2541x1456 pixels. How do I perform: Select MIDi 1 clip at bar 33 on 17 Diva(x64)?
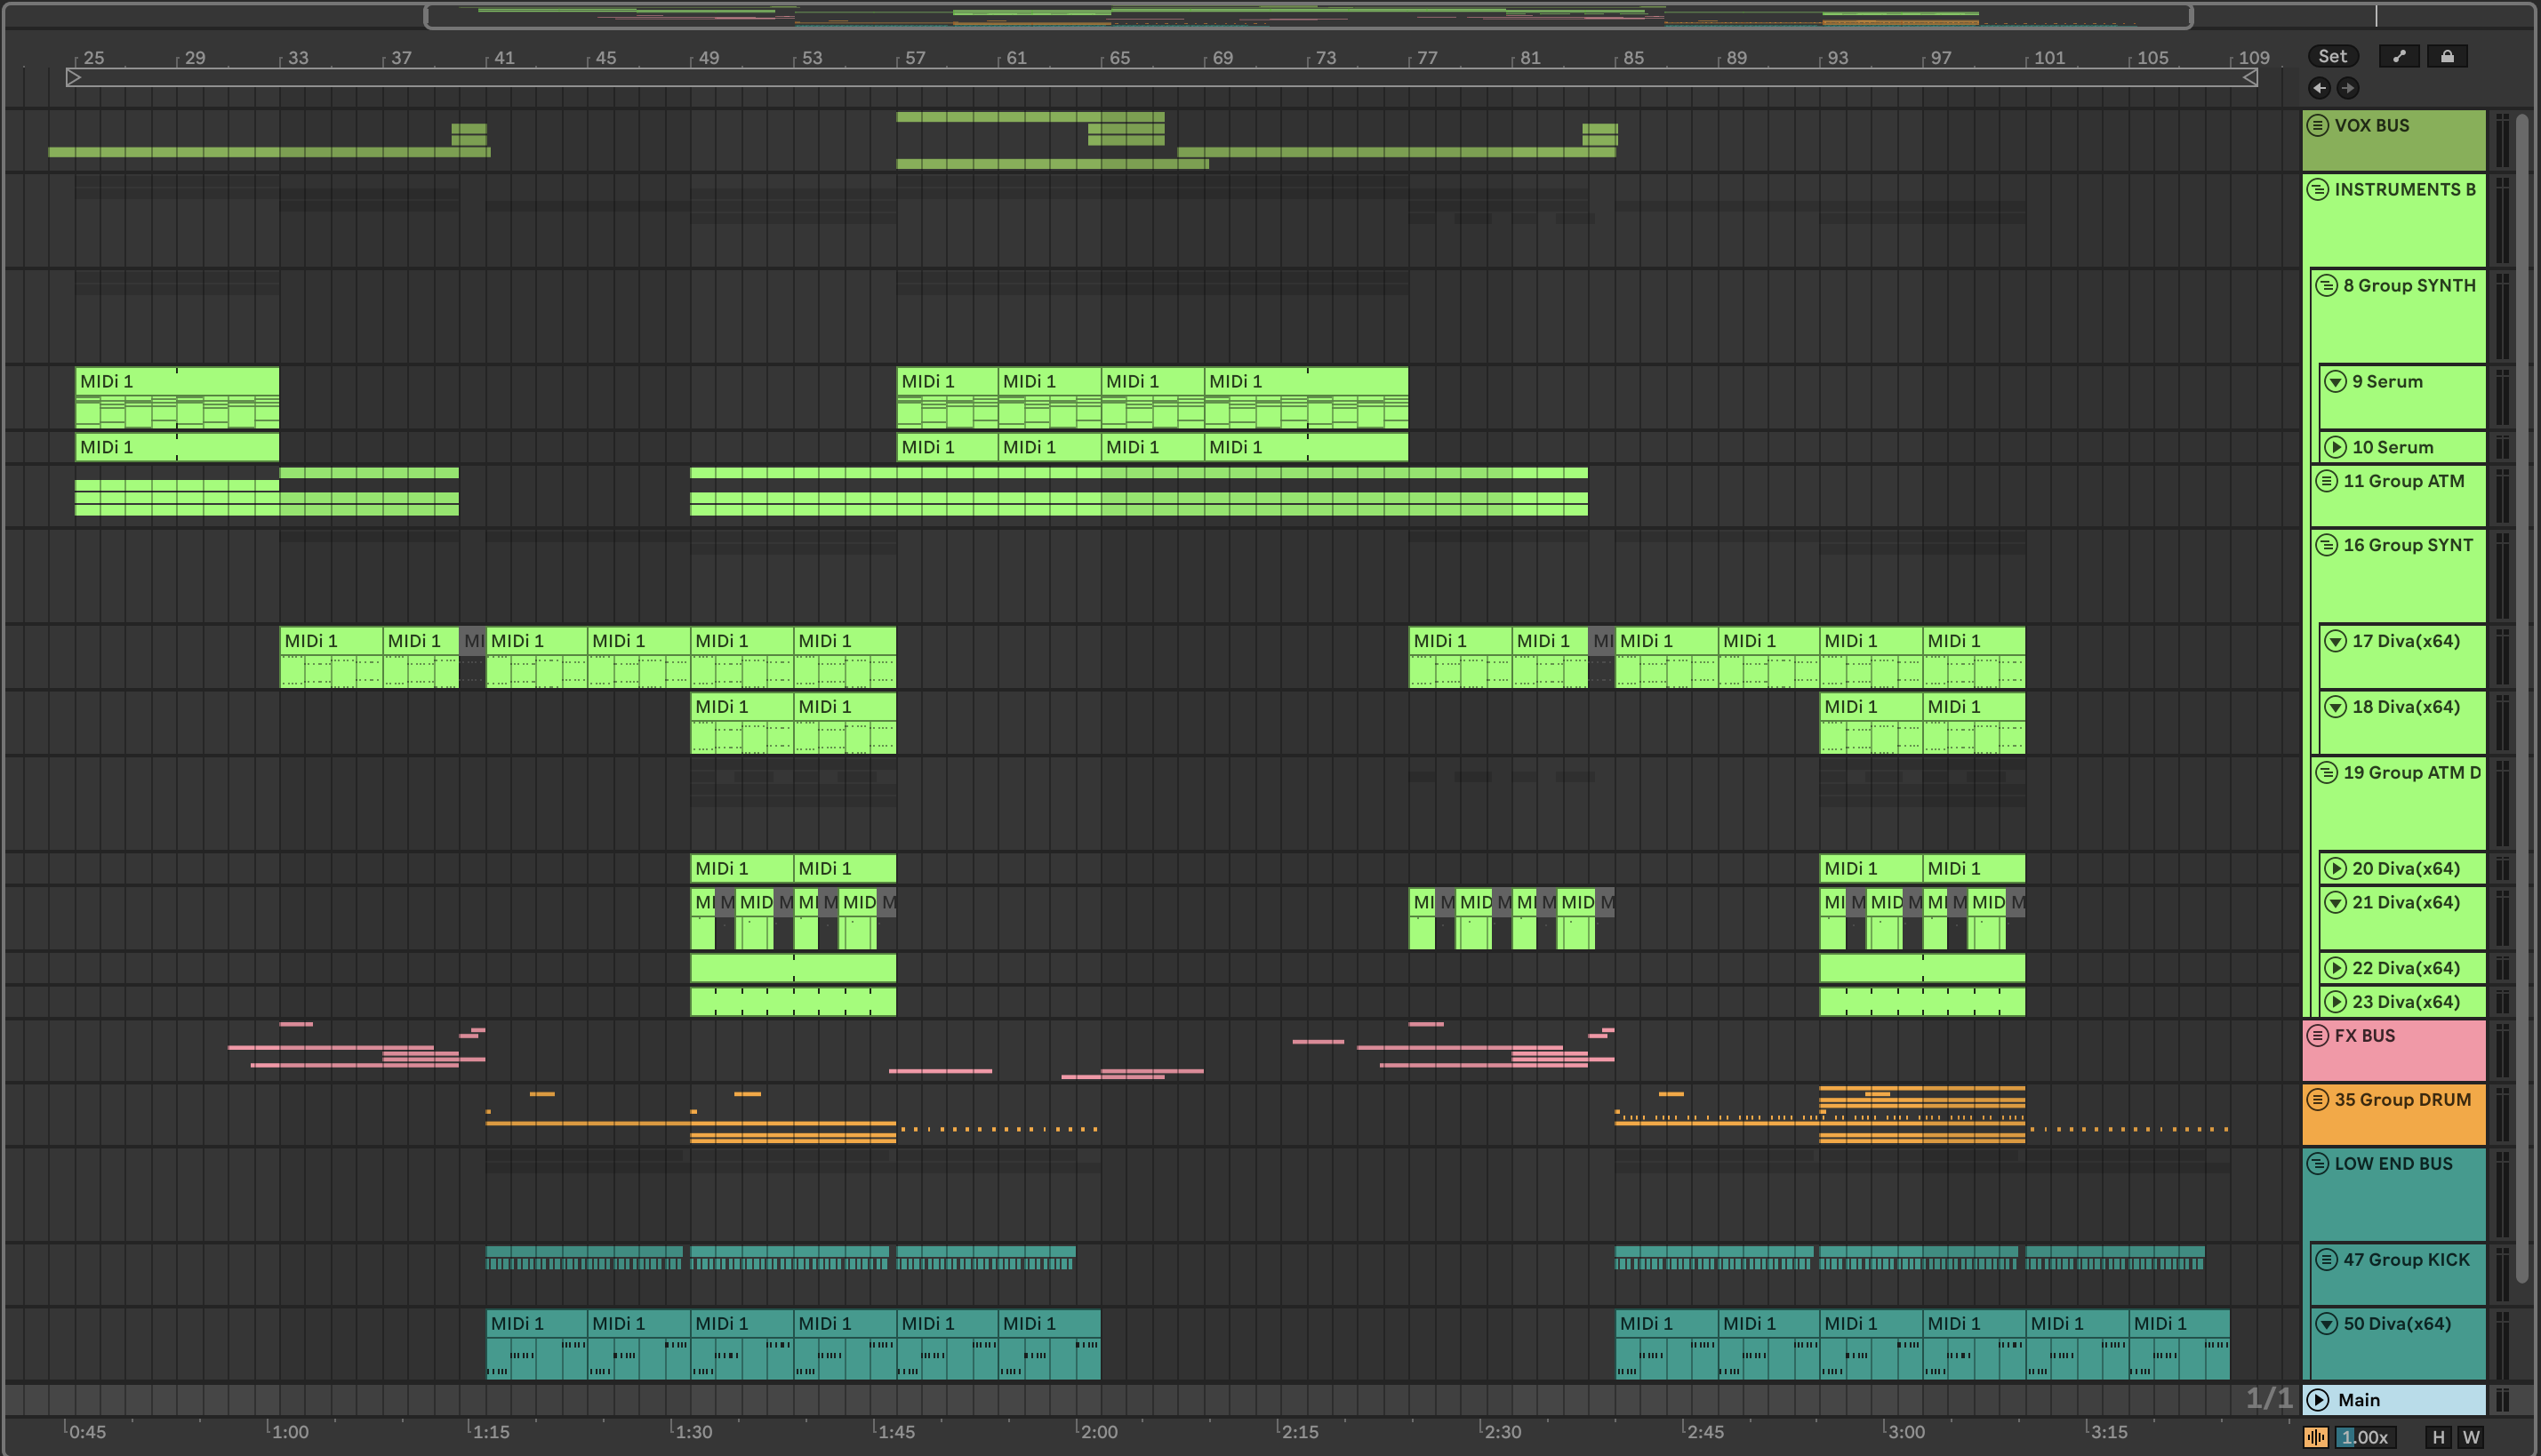[x=331, y=657]
